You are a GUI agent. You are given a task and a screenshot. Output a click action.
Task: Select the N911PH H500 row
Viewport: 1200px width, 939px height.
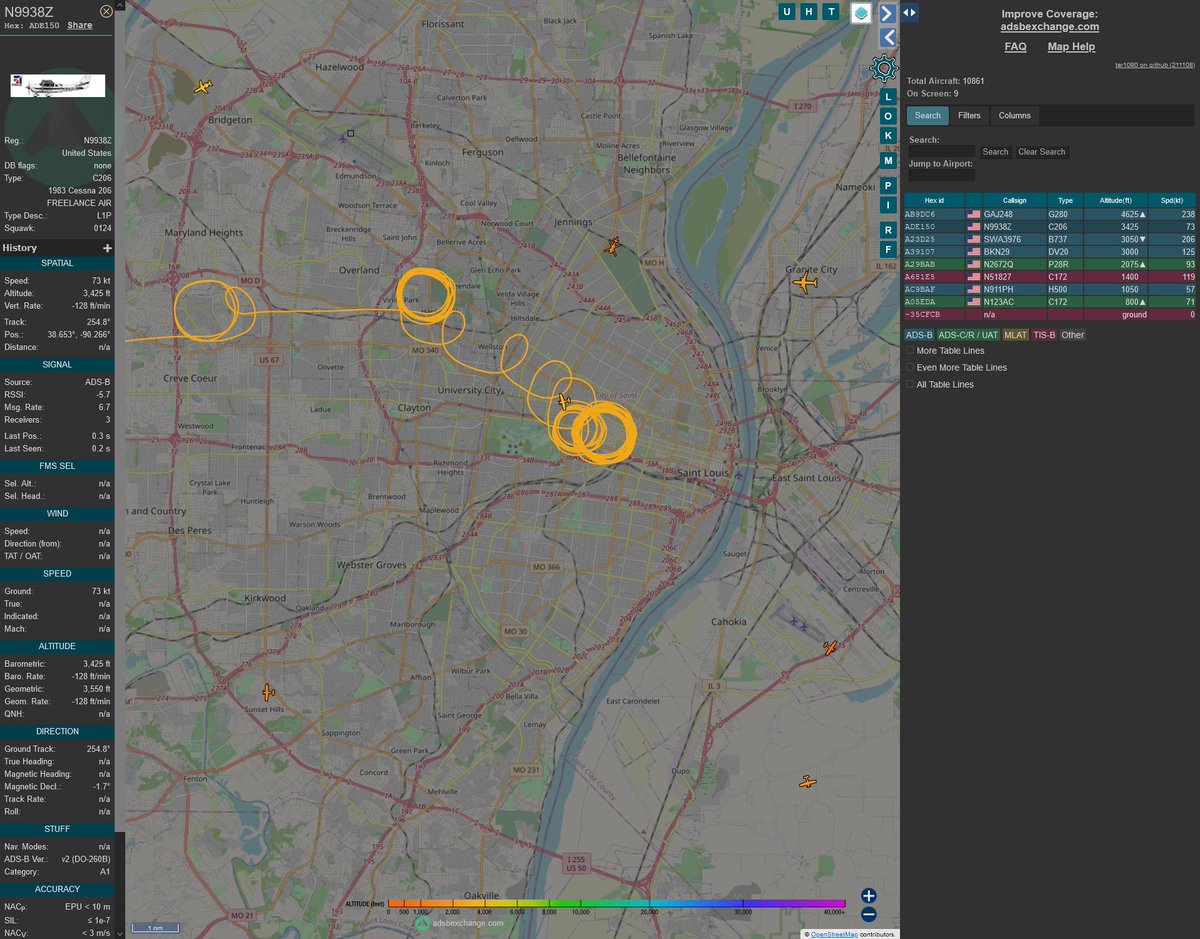pos(1050,289)
